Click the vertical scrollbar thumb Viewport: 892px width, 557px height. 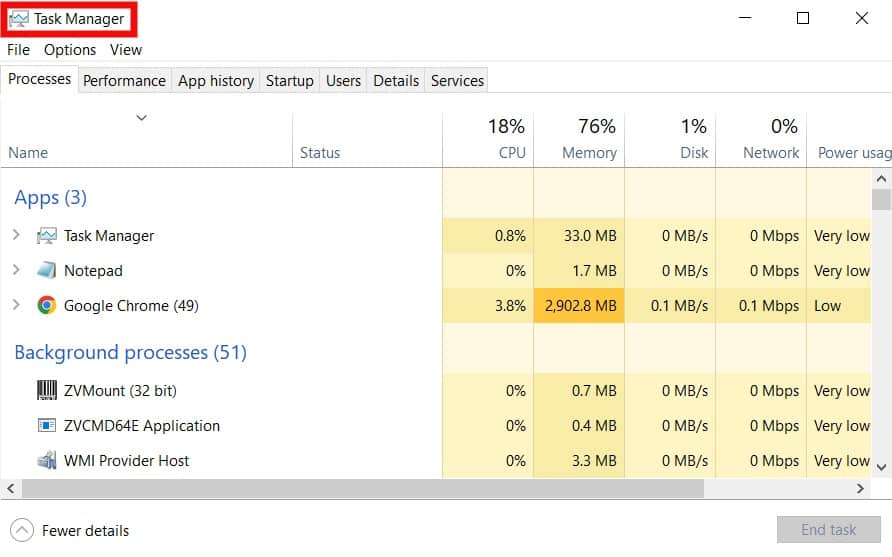pos(881,200)
